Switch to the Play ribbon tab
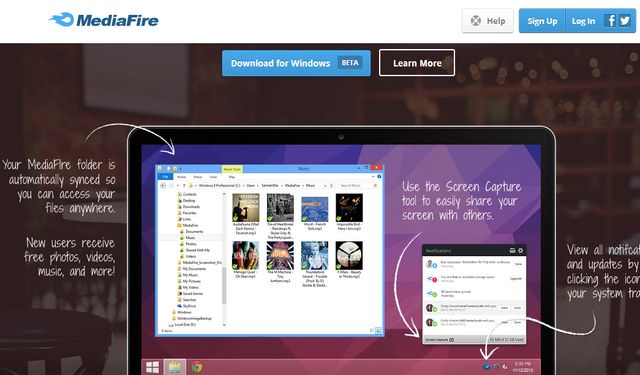The image size is (640, 375). click(232, 177)
